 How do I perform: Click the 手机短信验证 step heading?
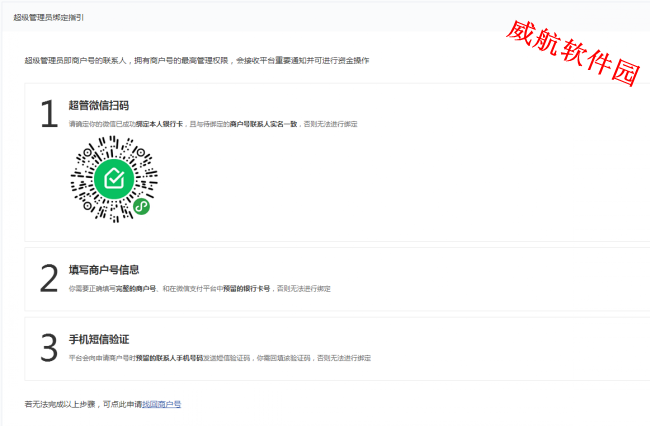pyautogui.click(x=99, y=339)
